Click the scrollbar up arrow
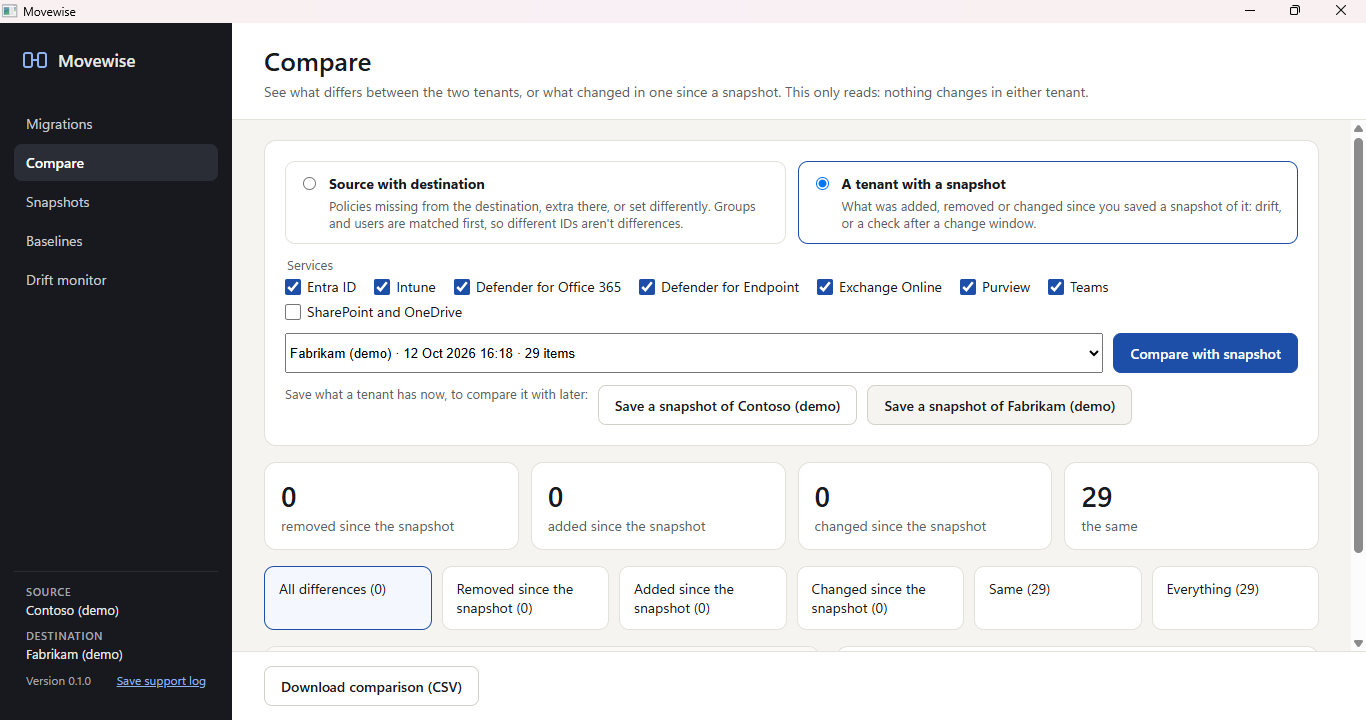This screenshot has height=720, width=1366. coord(1358,128)
